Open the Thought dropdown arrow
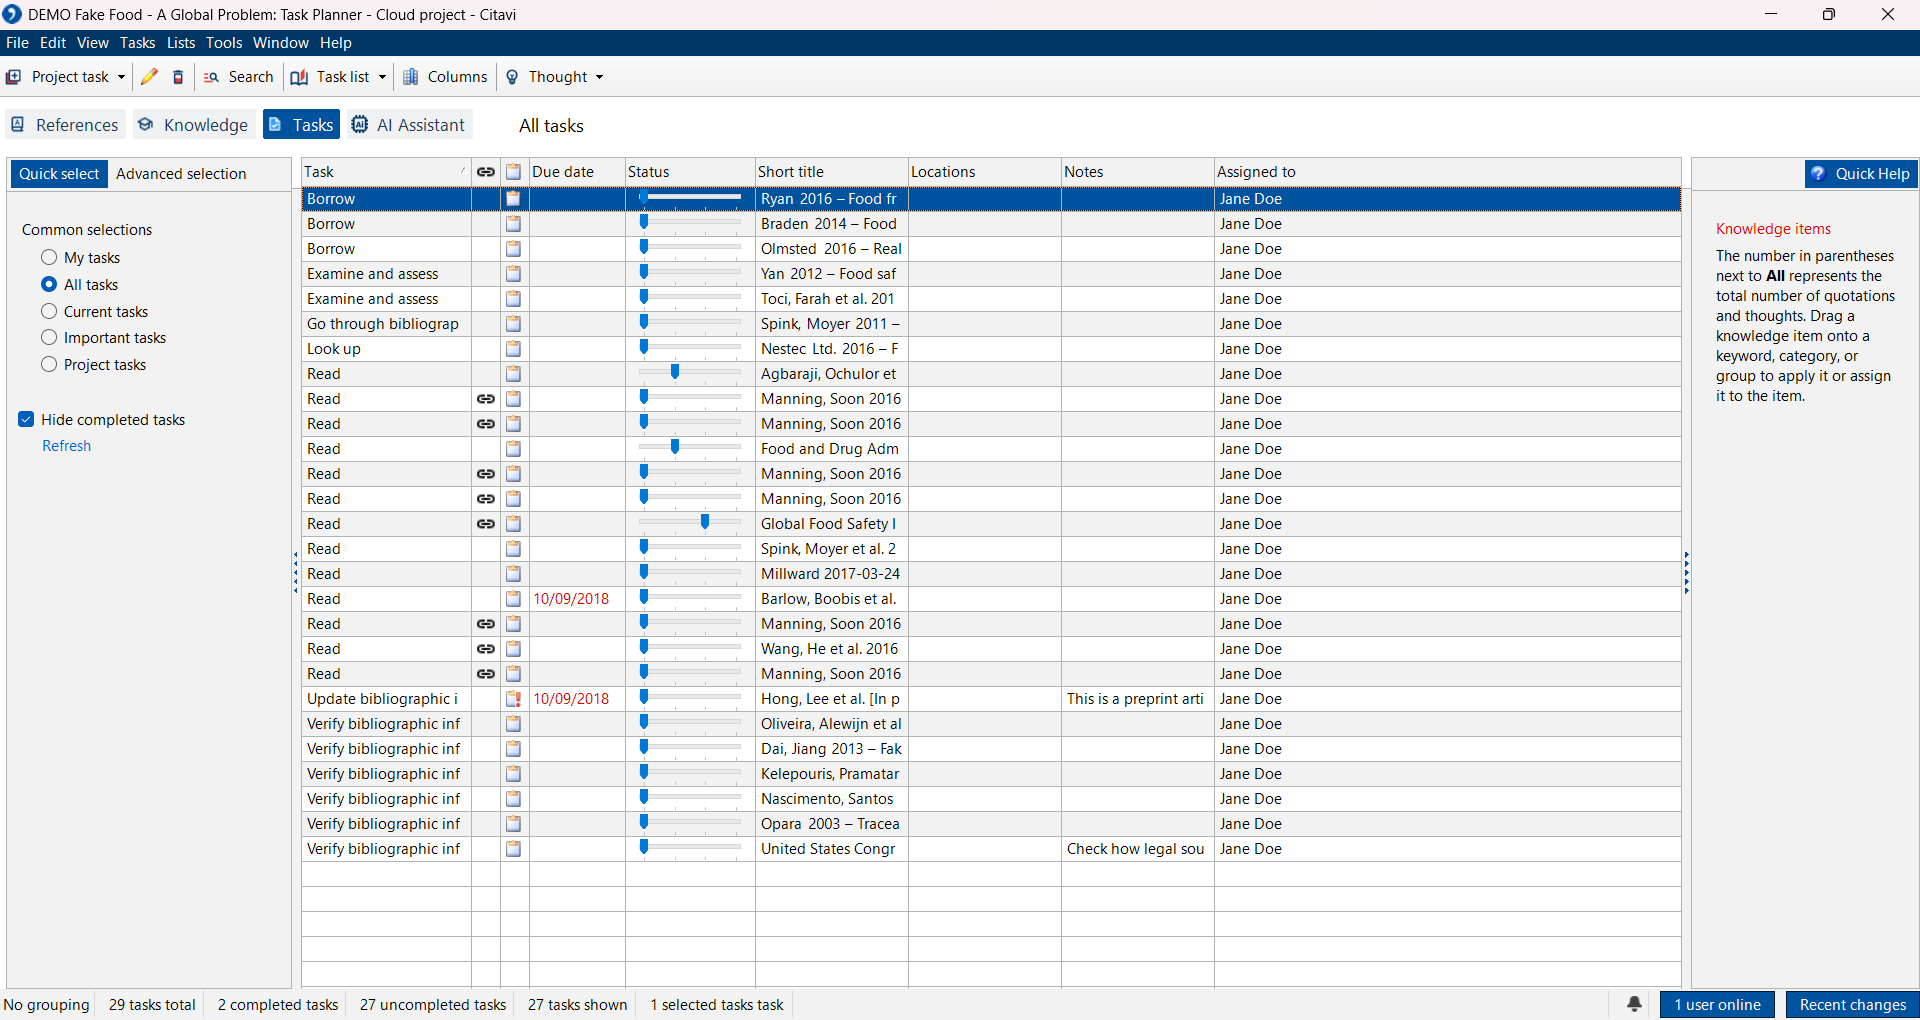 click(x=600, y=77)
